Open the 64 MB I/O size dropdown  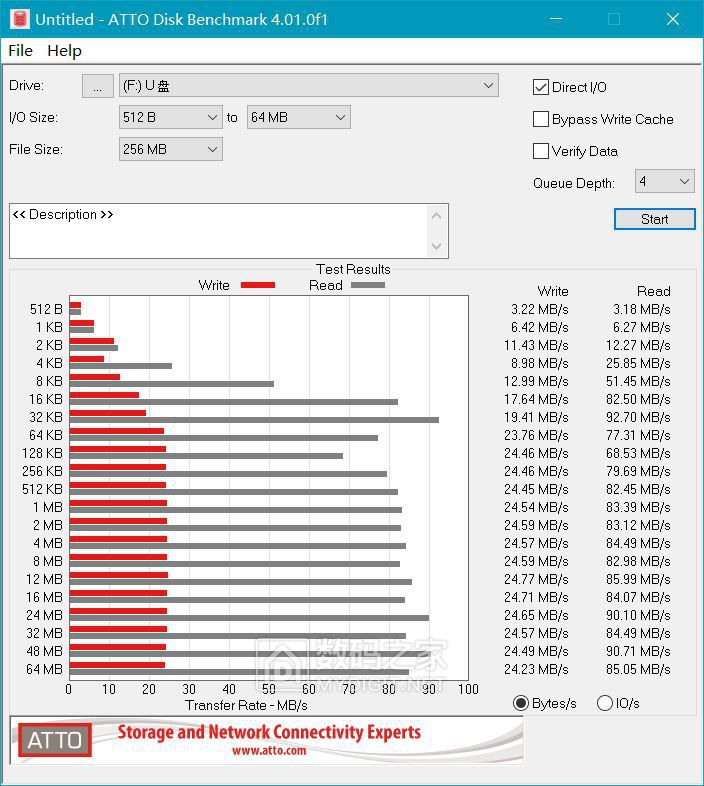tap(298, 117)
